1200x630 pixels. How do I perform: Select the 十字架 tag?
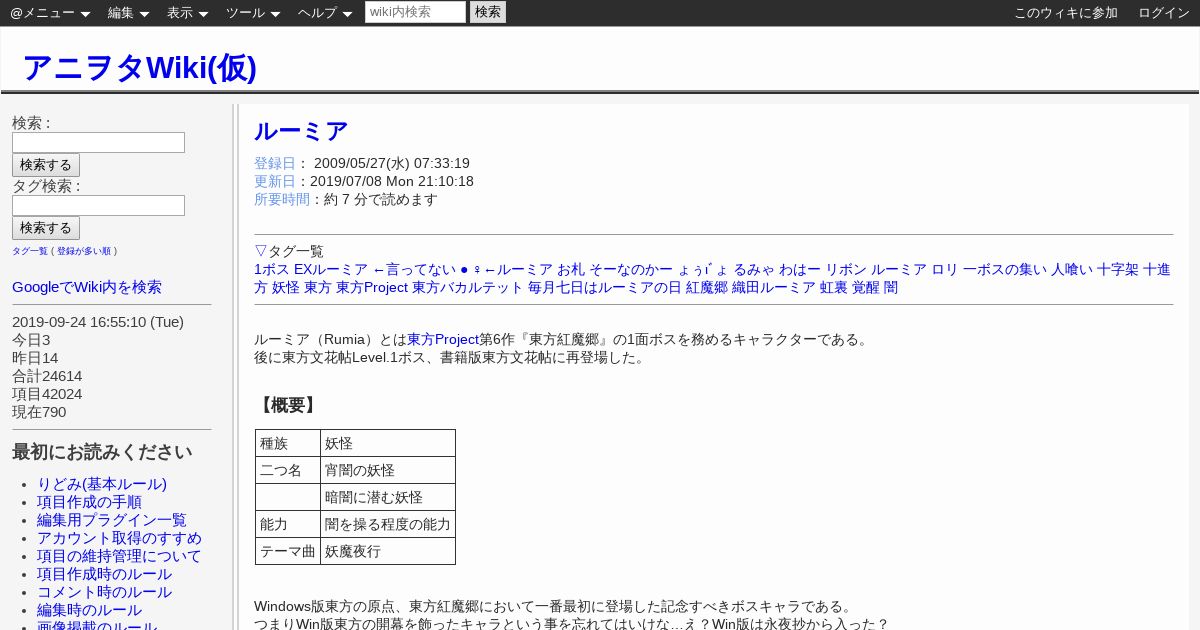[1118, 269]
